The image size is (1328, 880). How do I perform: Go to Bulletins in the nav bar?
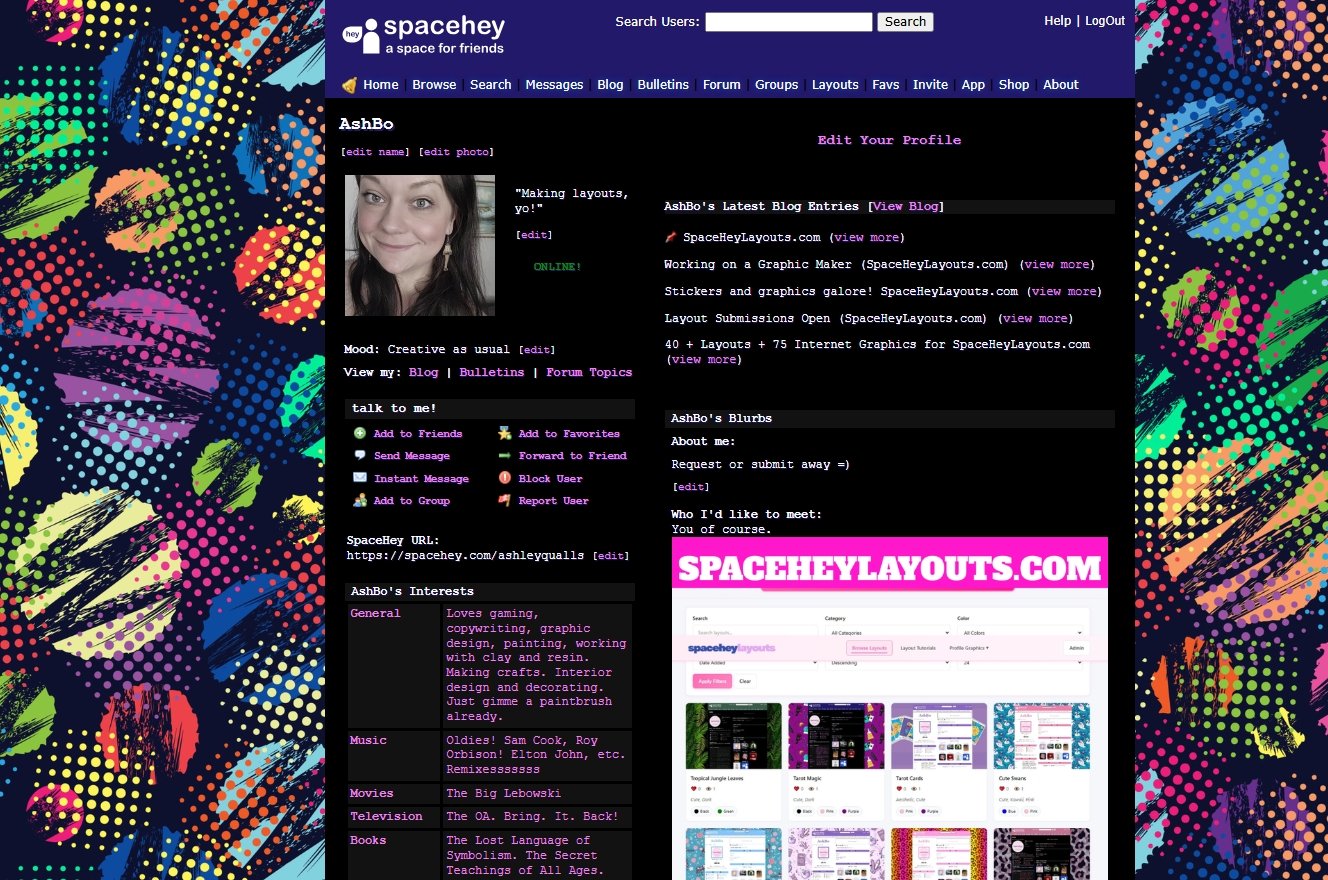[x=663, y=85]
